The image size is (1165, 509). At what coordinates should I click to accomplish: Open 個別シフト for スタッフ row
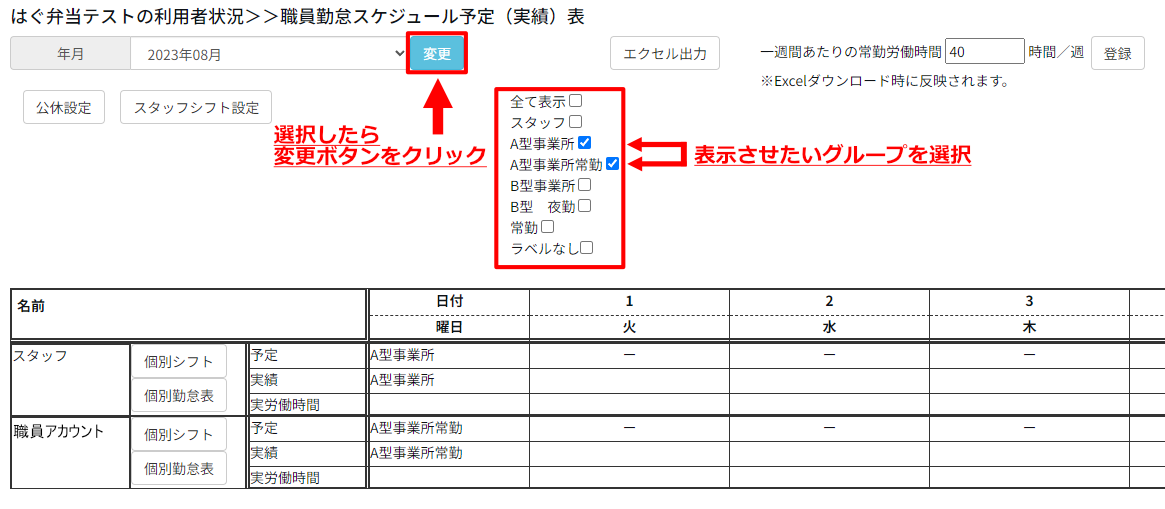[179, 361]
